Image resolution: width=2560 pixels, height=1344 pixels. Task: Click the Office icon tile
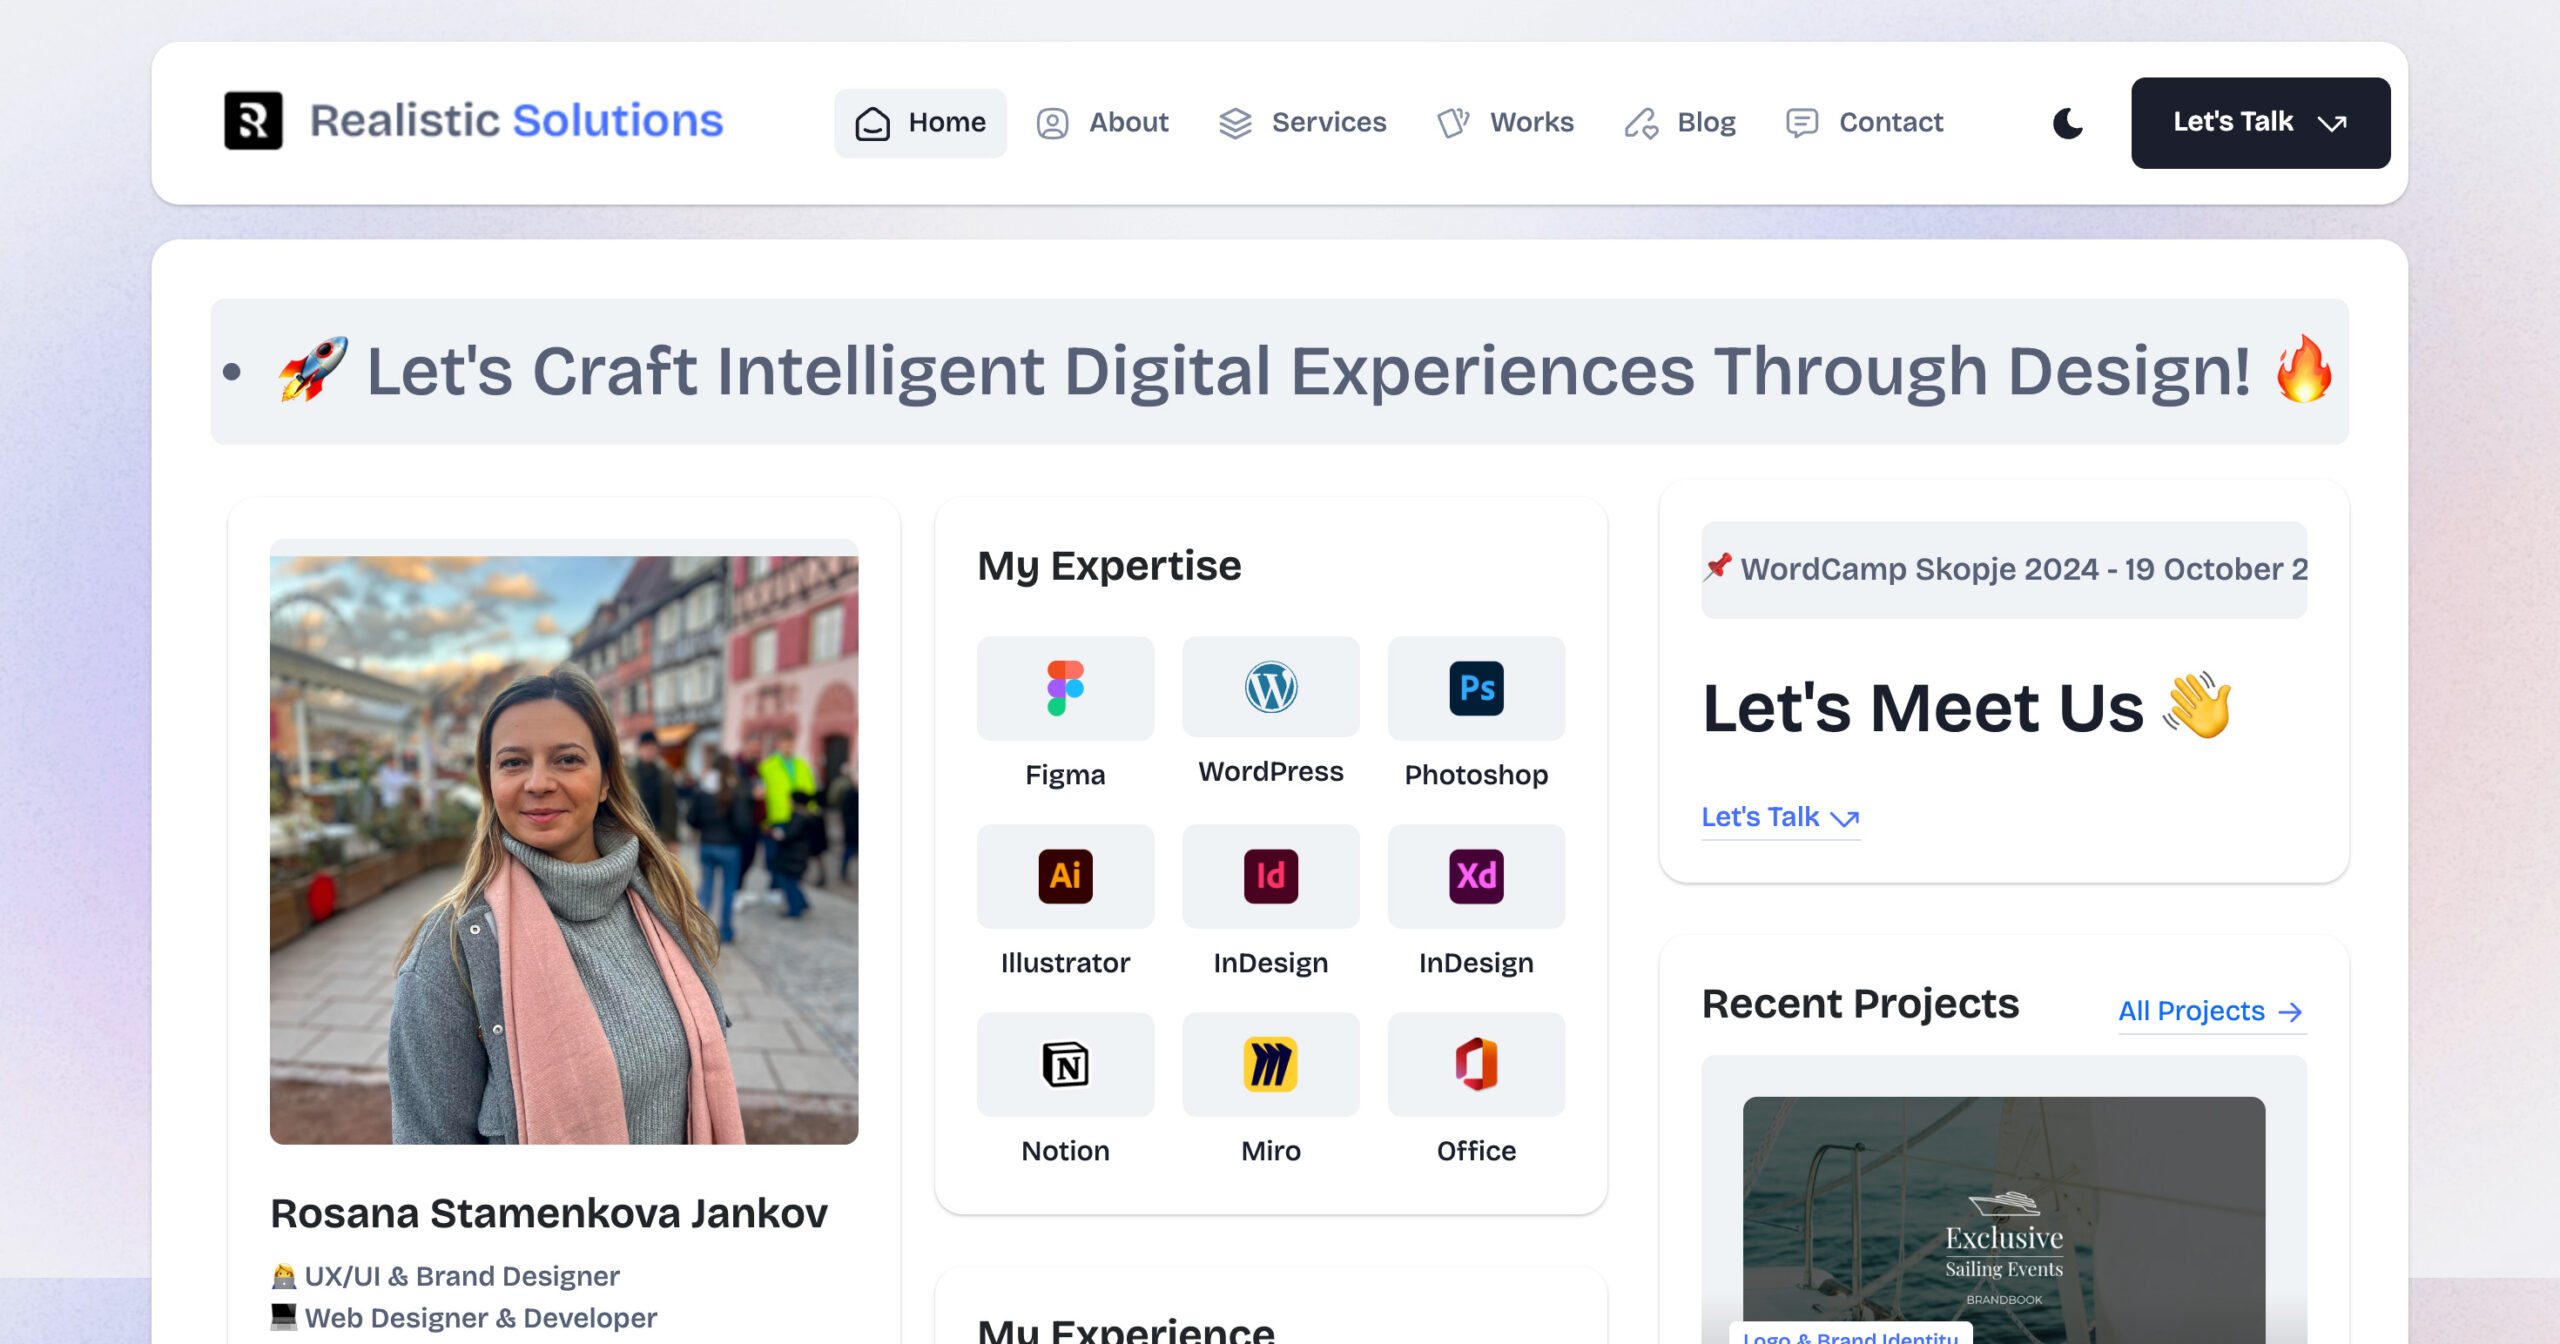(x=1476, y=1064)
